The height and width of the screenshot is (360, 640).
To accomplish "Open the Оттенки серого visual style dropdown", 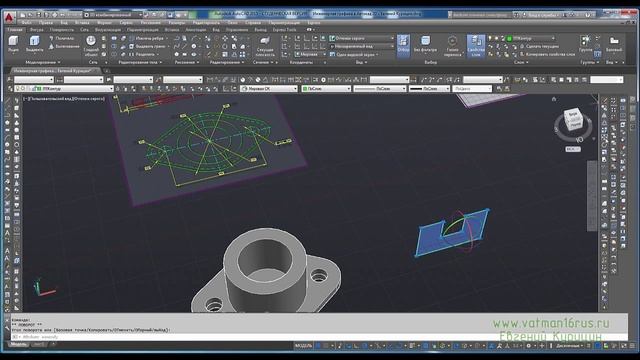I will (362, 38).
